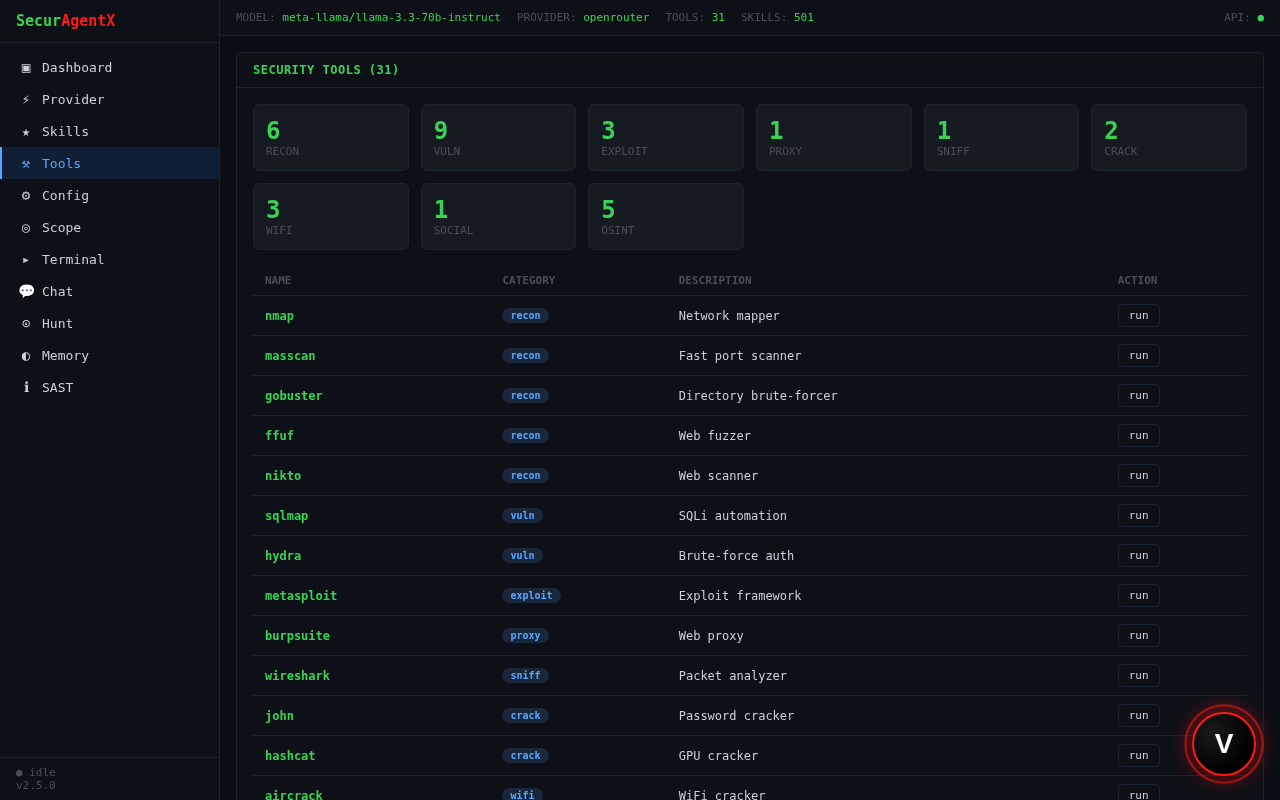Click the exploit badge for metasploit

[531, 595]
